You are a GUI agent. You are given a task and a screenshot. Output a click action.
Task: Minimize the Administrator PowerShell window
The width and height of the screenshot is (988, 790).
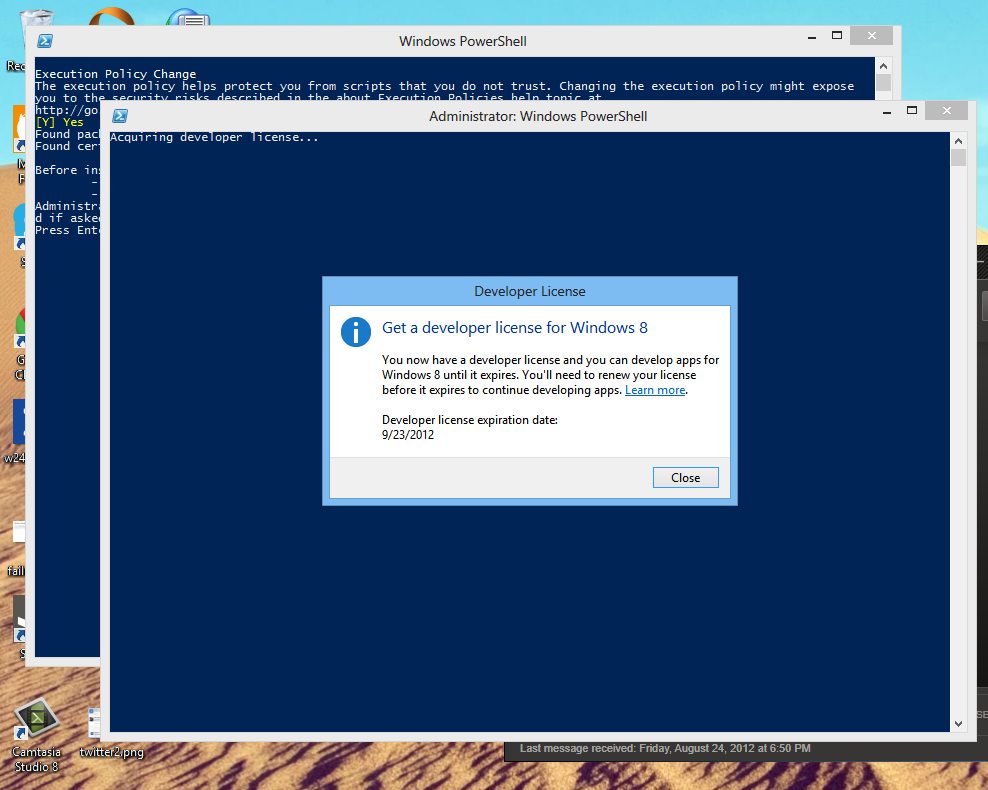[x=887, y=112]
